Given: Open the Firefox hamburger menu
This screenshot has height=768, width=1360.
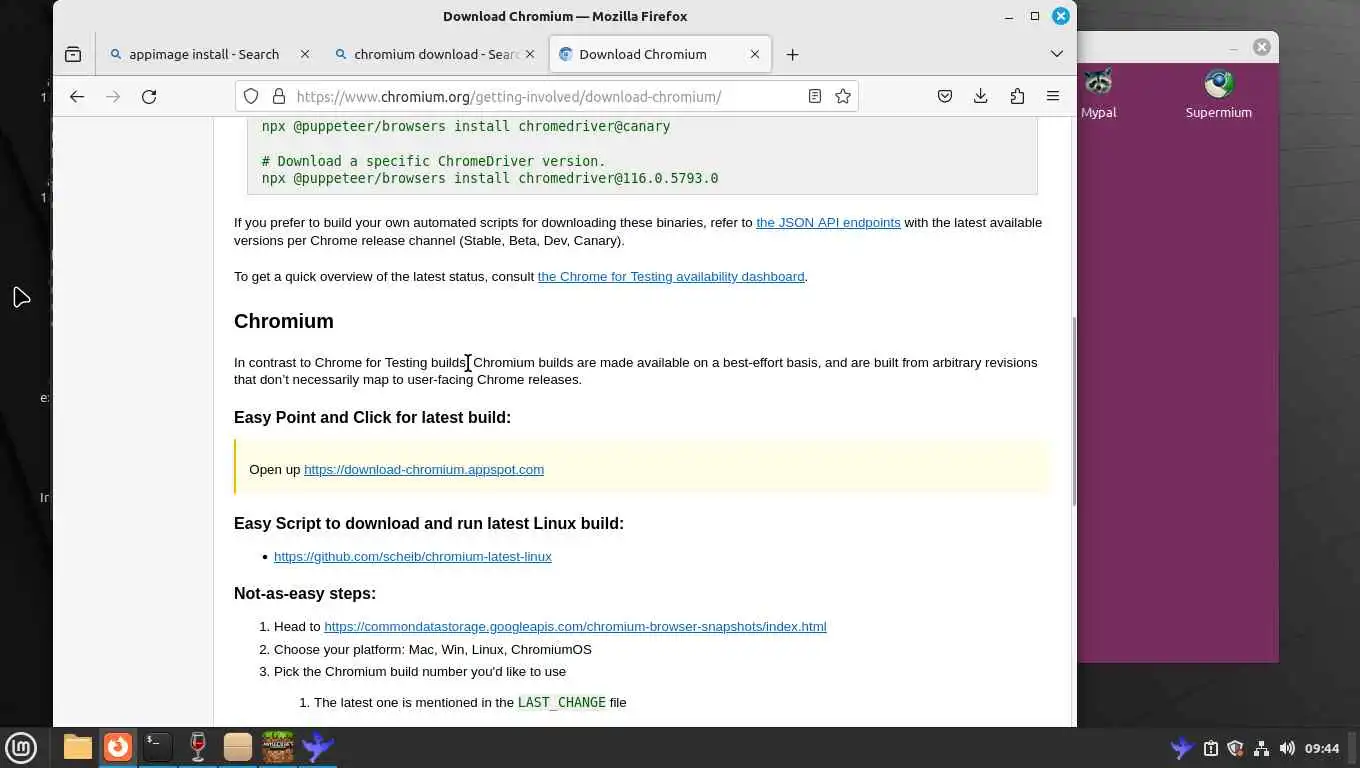Looking at the screenshot, I should pyautogui.click(x=1053, y=96).
